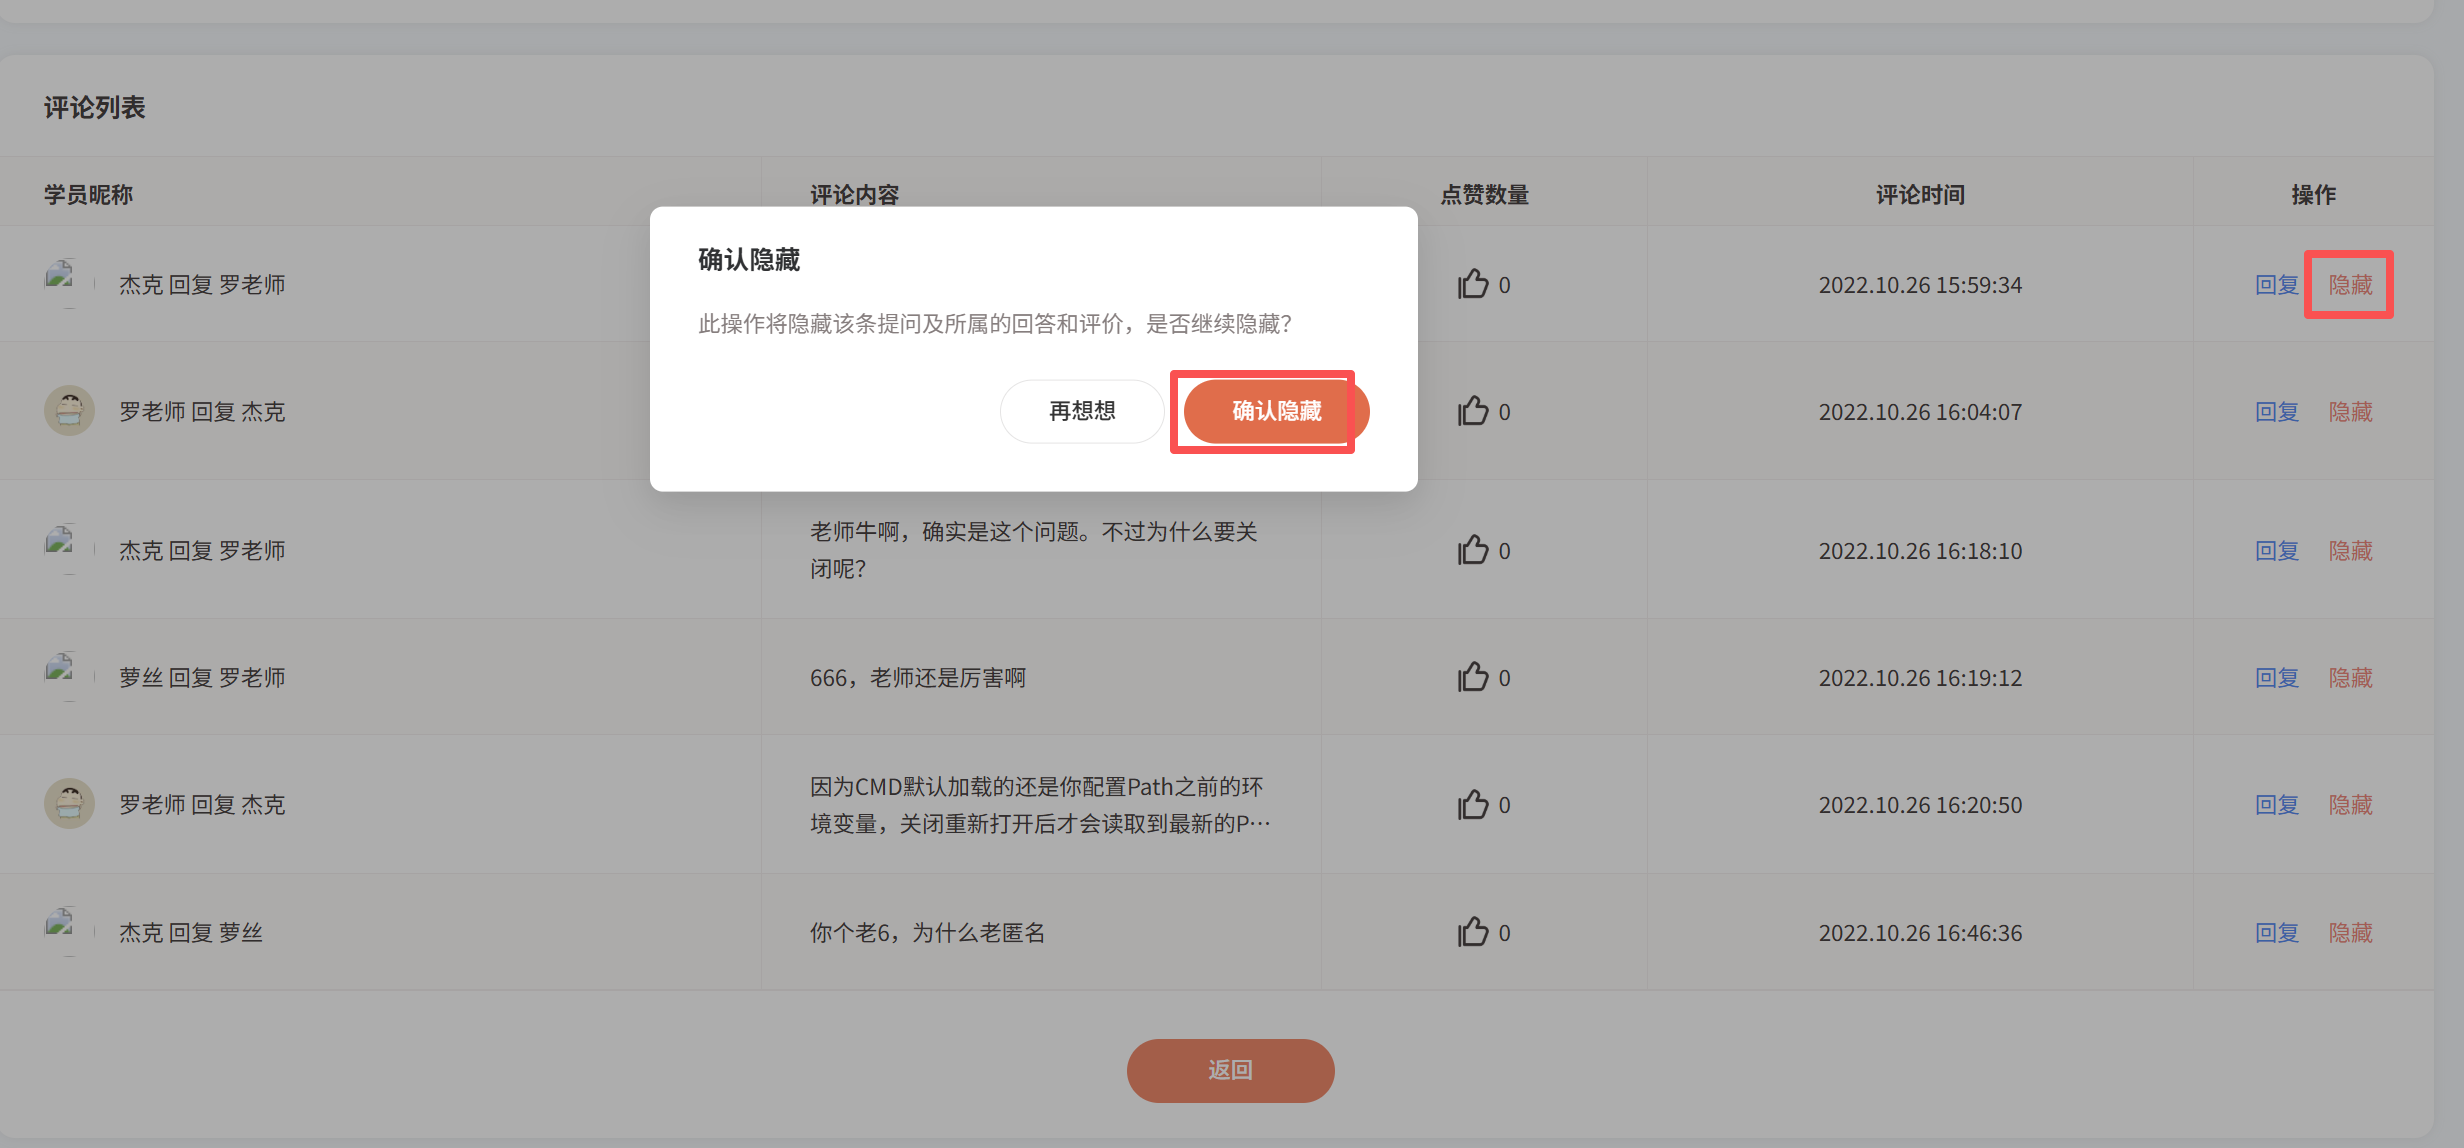Screen dimensions: 2464x1148
Task: Like the '666，老师还是厉害啊' comment
Action: (x=1472, y=677)
